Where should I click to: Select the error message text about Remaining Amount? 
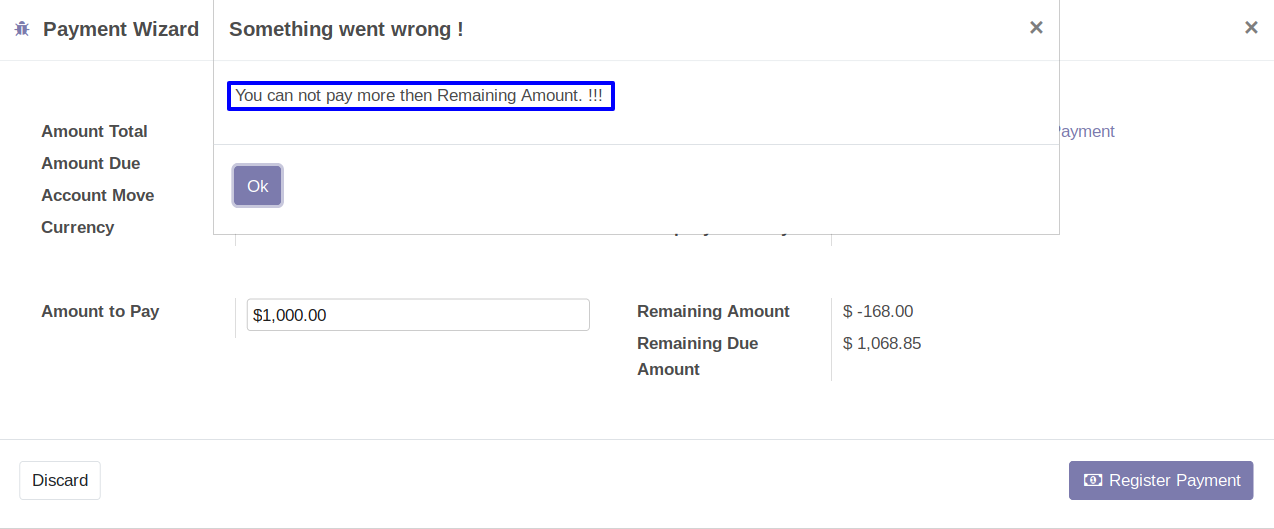[420, 96]
